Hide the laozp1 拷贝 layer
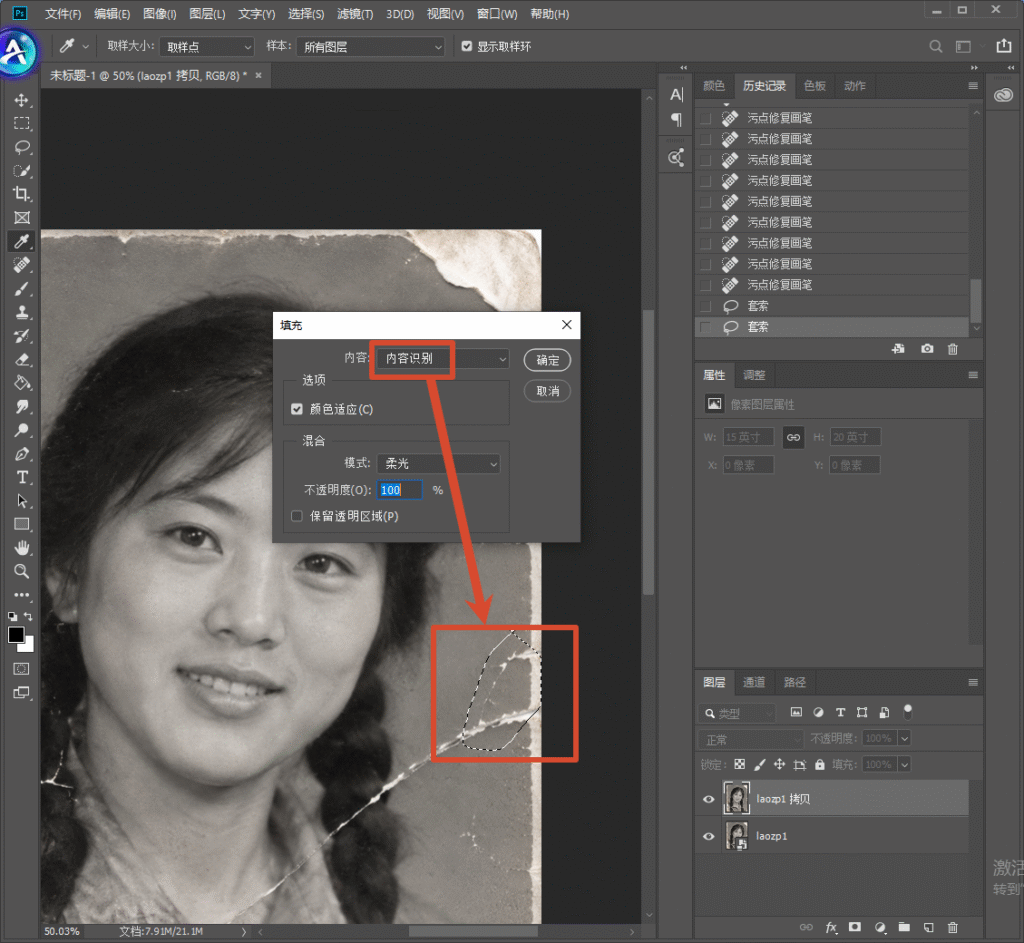Viewport: 1024px width, 943px height. pyautogui.click(x=709, y=799)
